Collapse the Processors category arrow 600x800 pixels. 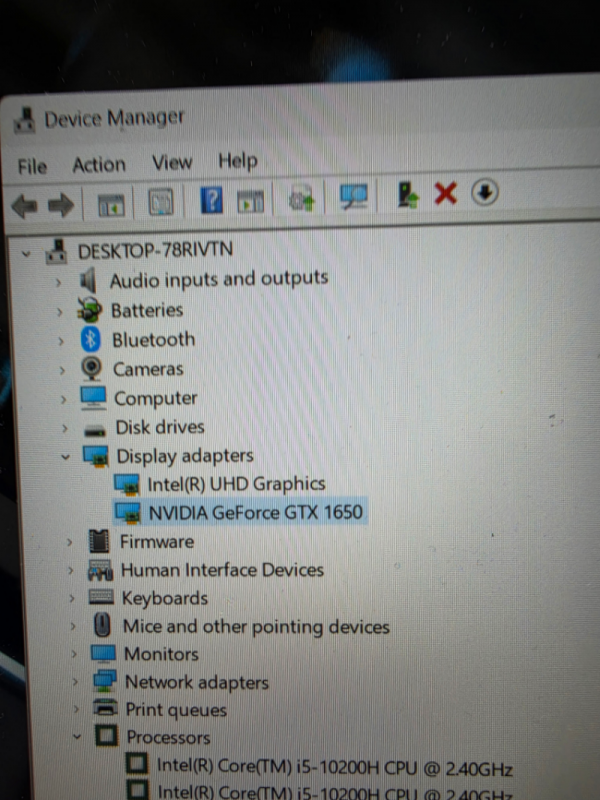(x=77, y=739)
